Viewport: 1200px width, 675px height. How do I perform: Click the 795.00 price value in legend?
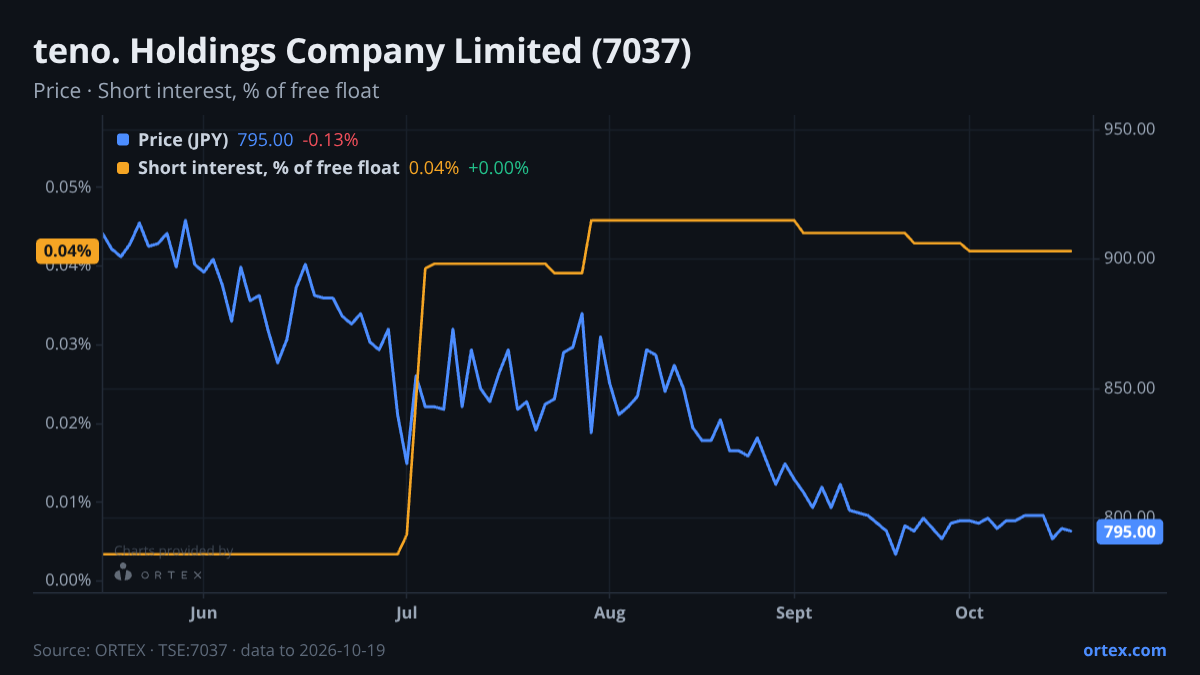266,140
